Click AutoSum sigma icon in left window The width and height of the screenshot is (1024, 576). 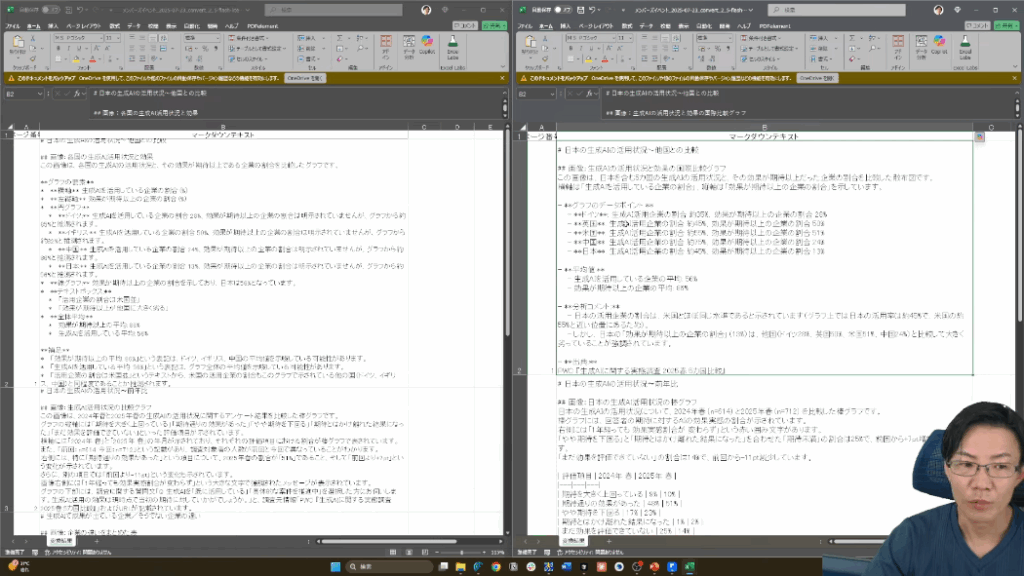(x=340, y=39)
